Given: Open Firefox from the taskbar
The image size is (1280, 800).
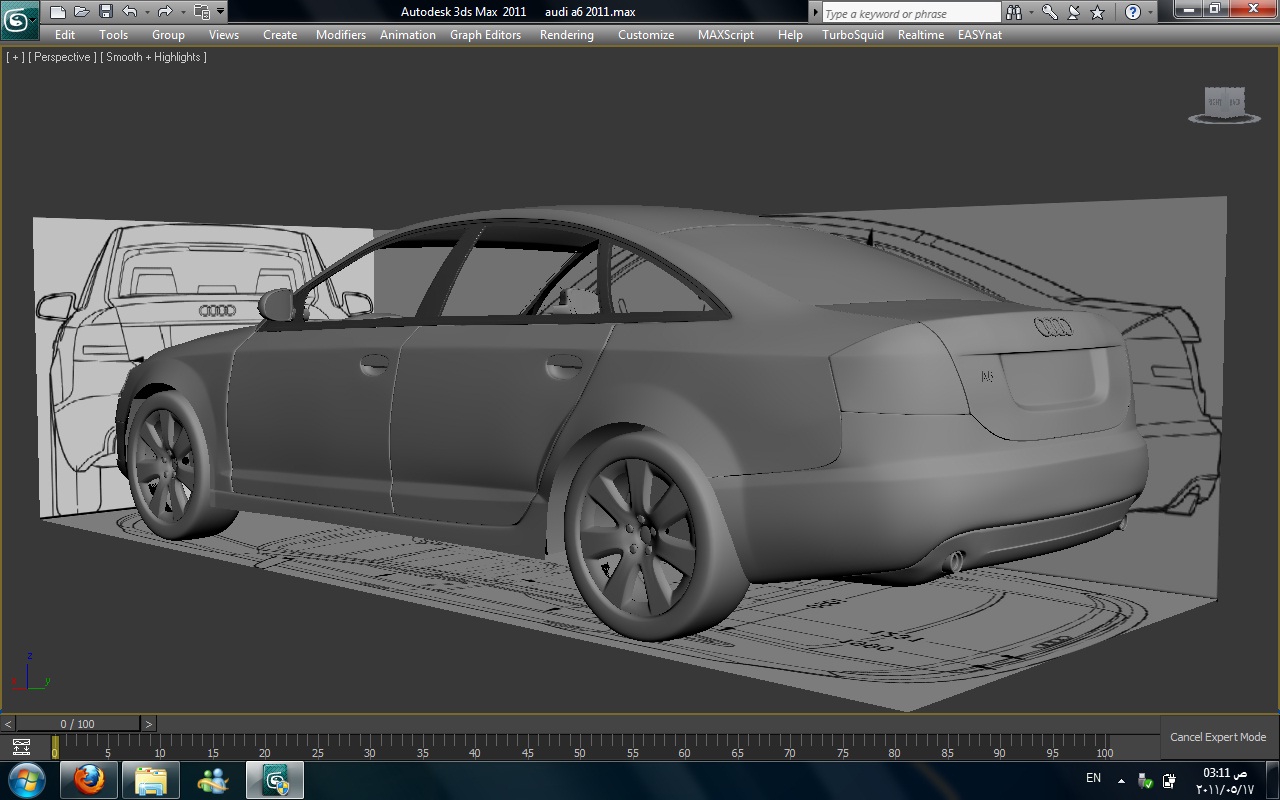Looking at the screenshot, I should pyautogui.click(x=89, y=780).
